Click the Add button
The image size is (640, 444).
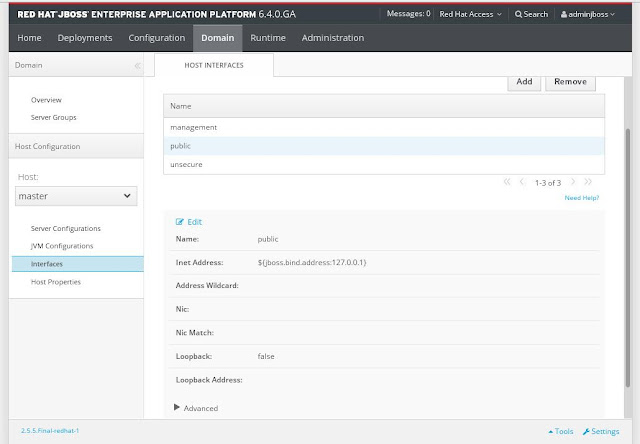tap(524, 82)
